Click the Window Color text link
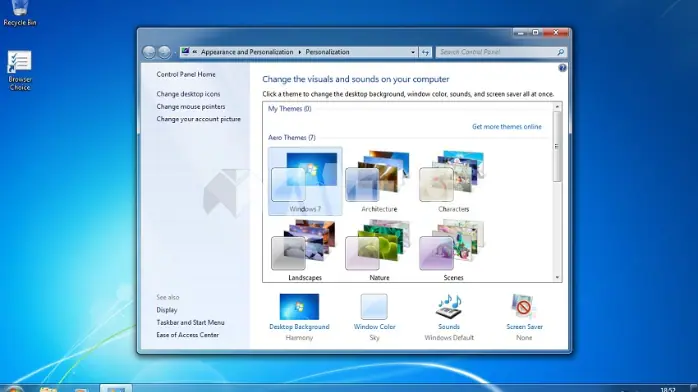The width and height of the screenshot is (698, 392). point(374,327)
